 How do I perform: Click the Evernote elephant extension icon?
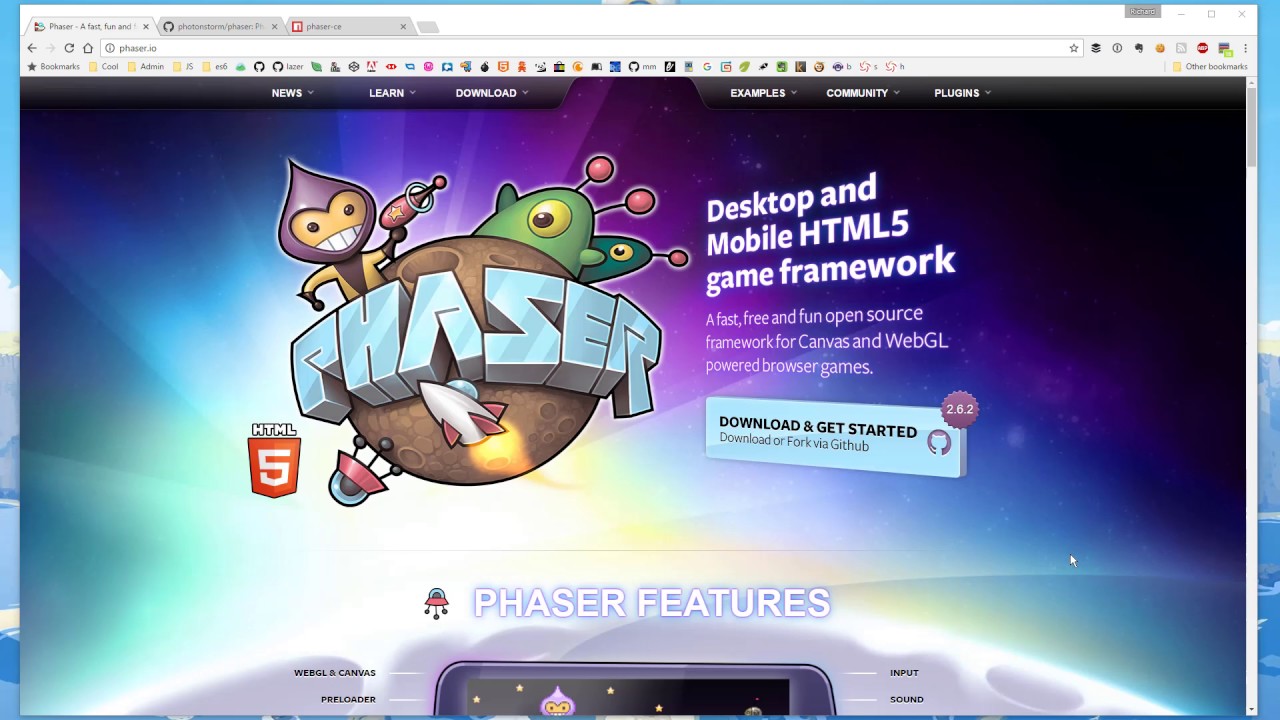pos(1139,48)
